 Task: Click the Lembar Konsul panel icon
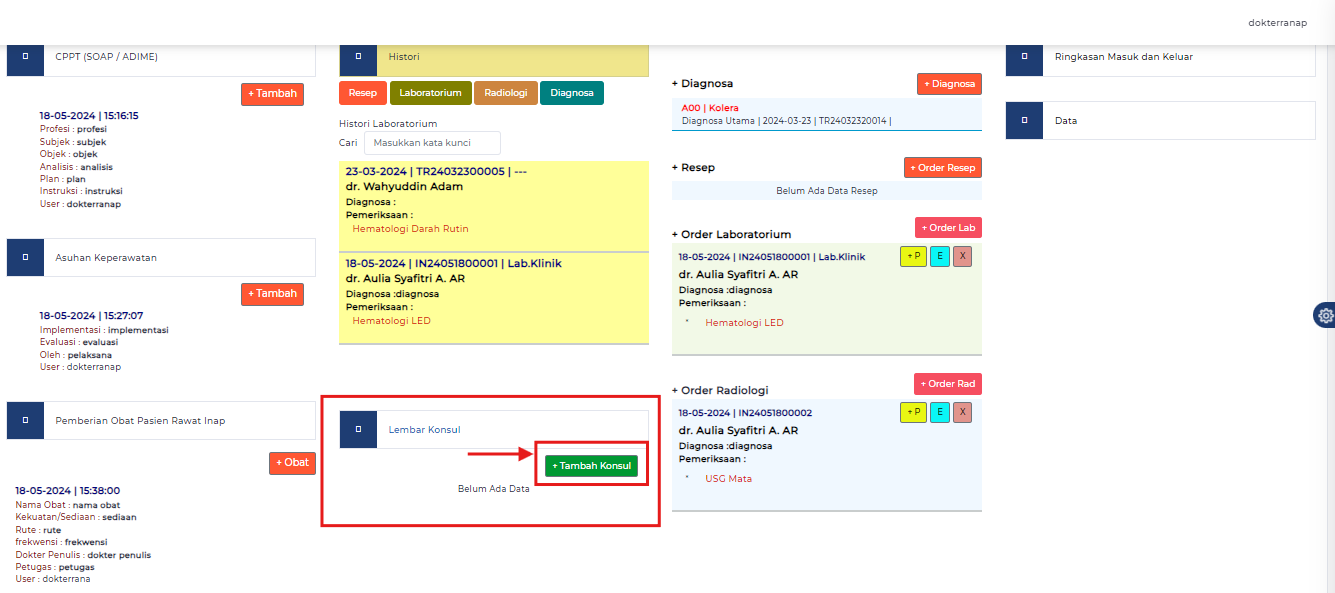[358, 430]
